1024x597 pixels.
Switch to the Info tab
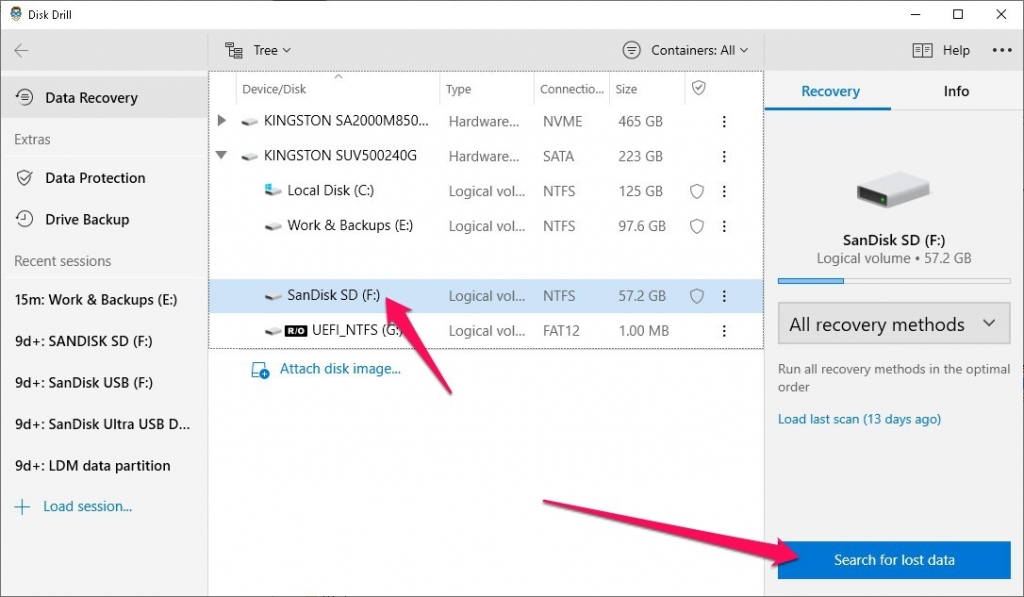[x=955, y=90]
